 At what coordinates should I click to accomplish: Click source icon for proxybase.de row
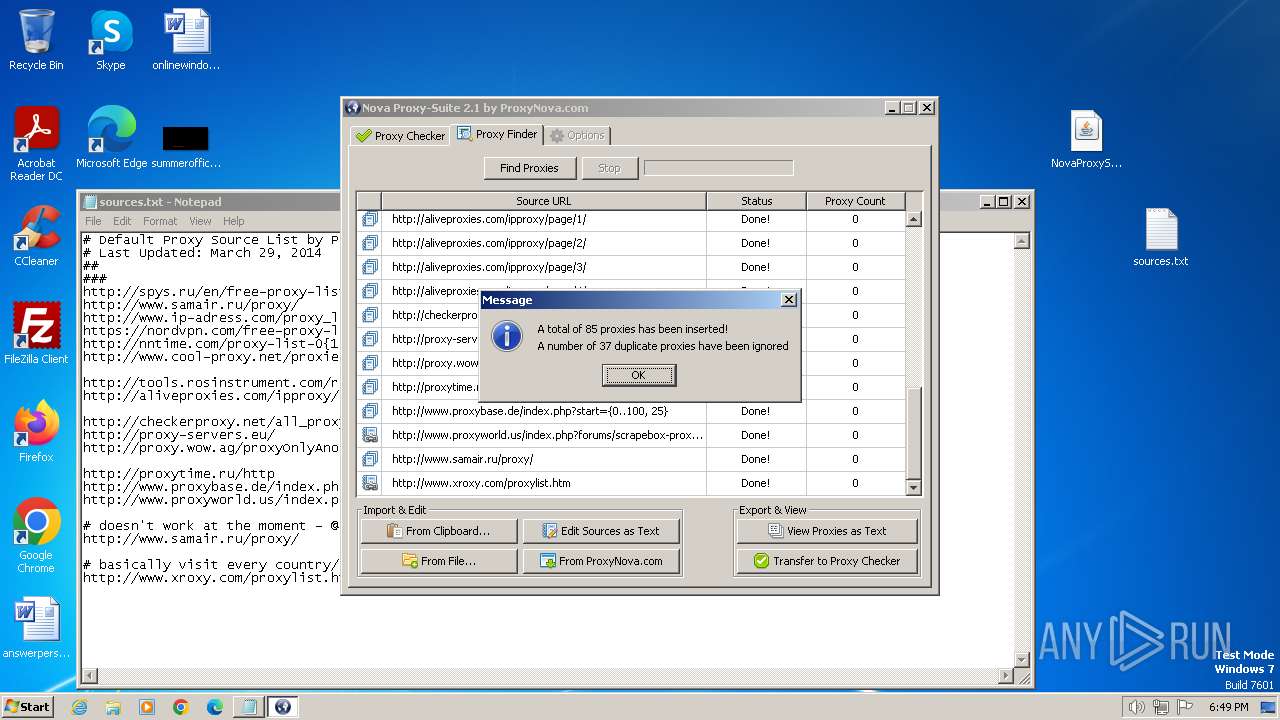click(370, 411)
